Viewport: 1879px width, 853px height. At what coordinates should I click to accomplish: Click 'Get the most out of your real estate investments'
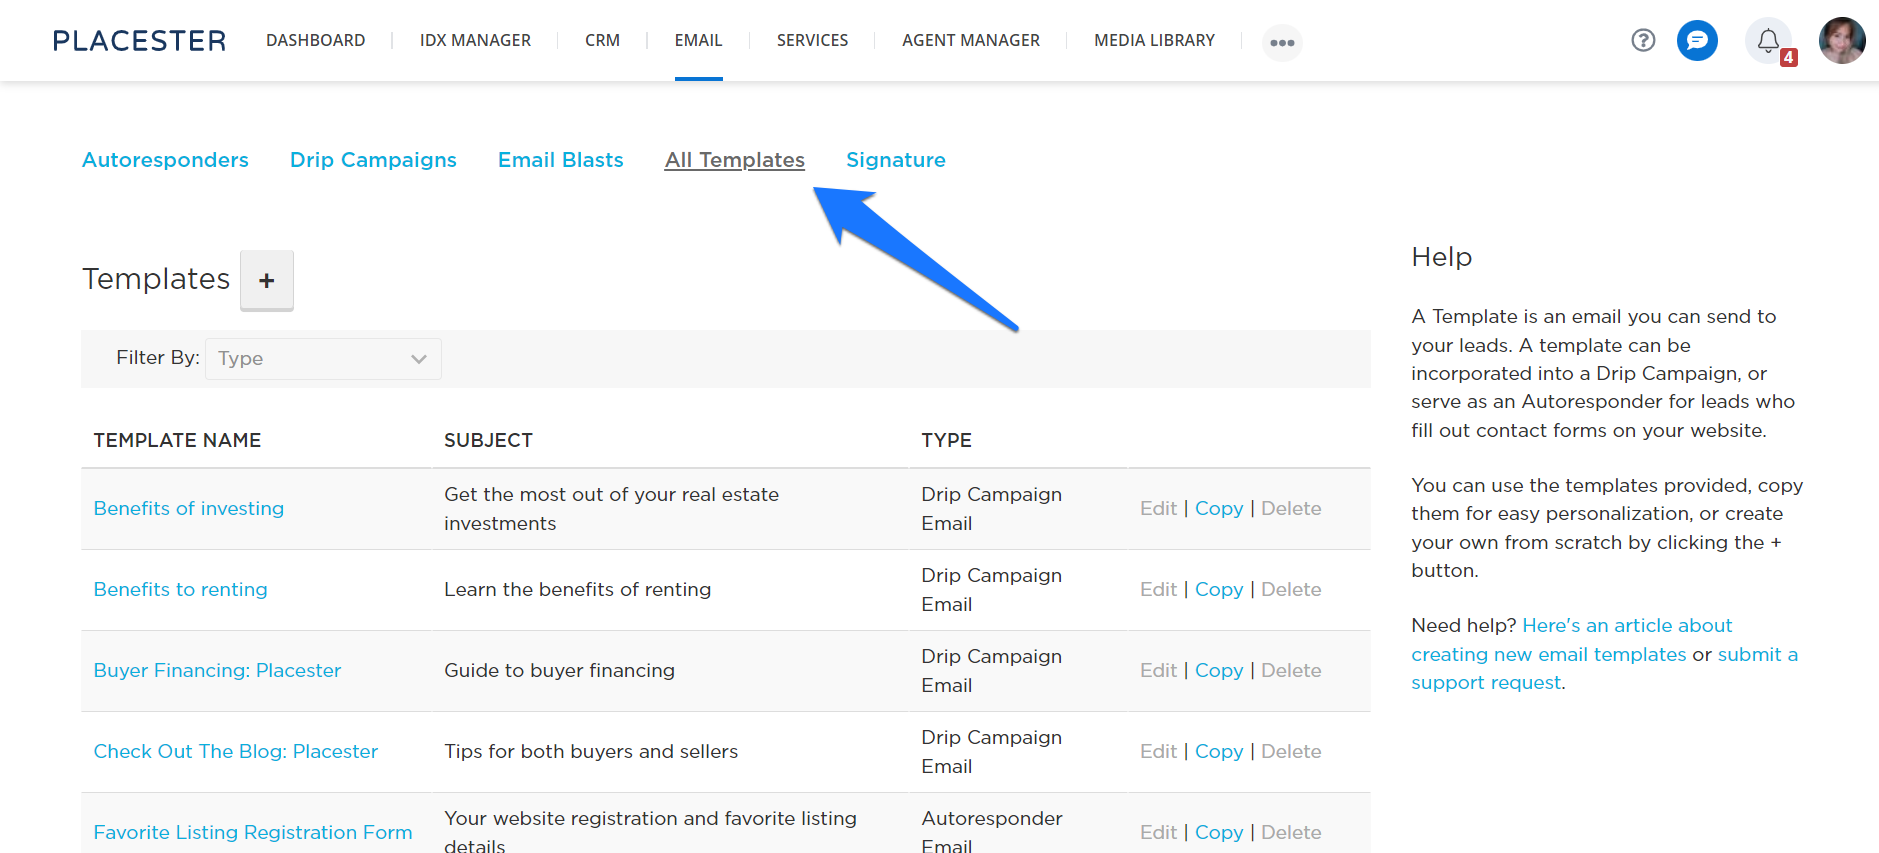pos(611,508)
